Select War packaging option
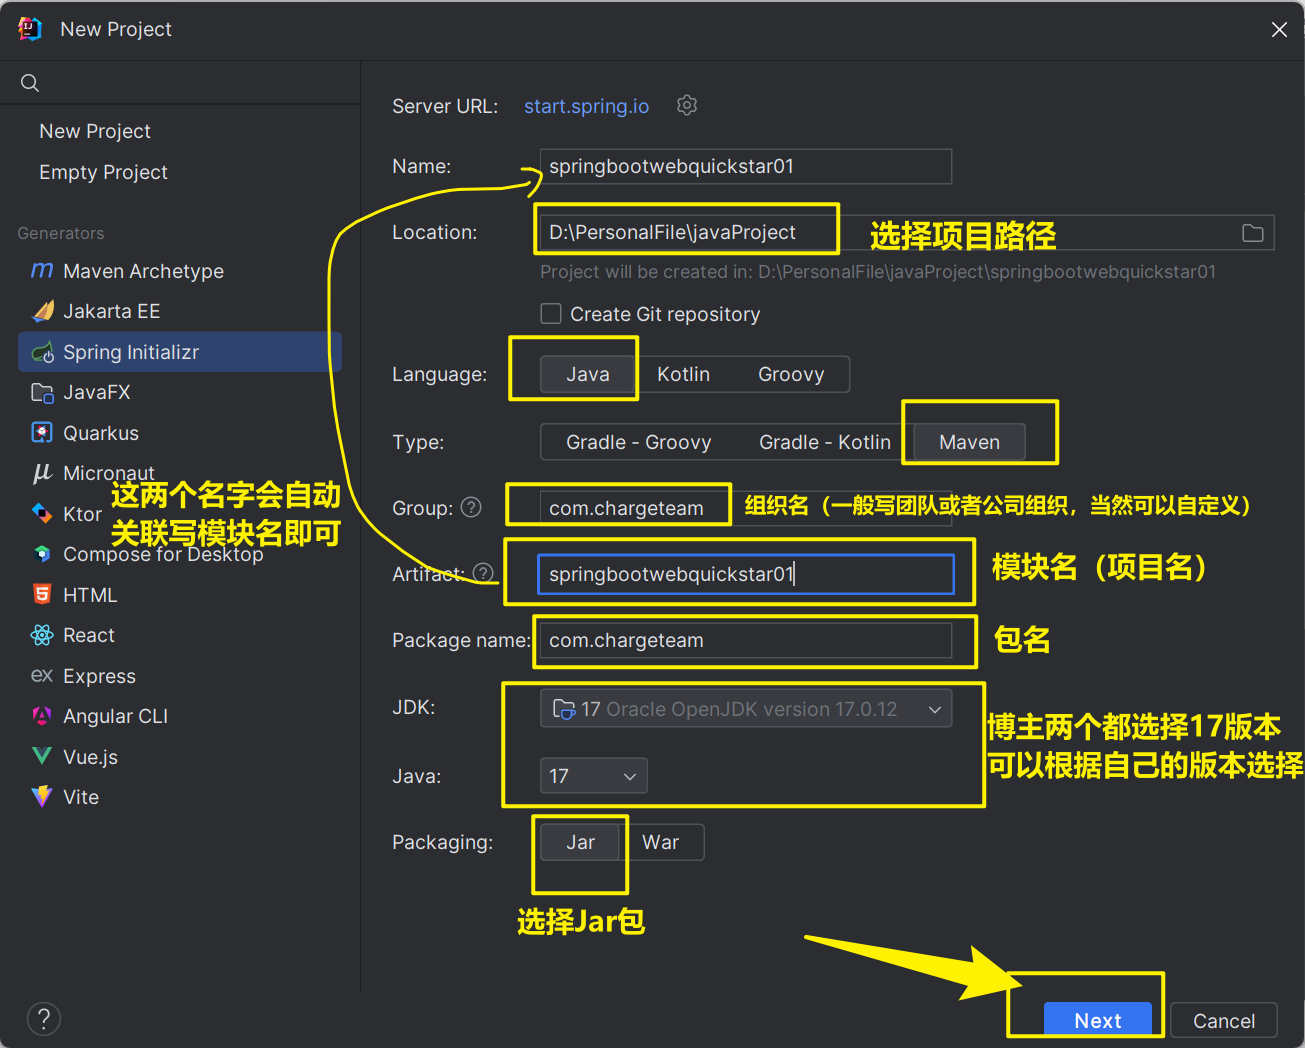 661,842
